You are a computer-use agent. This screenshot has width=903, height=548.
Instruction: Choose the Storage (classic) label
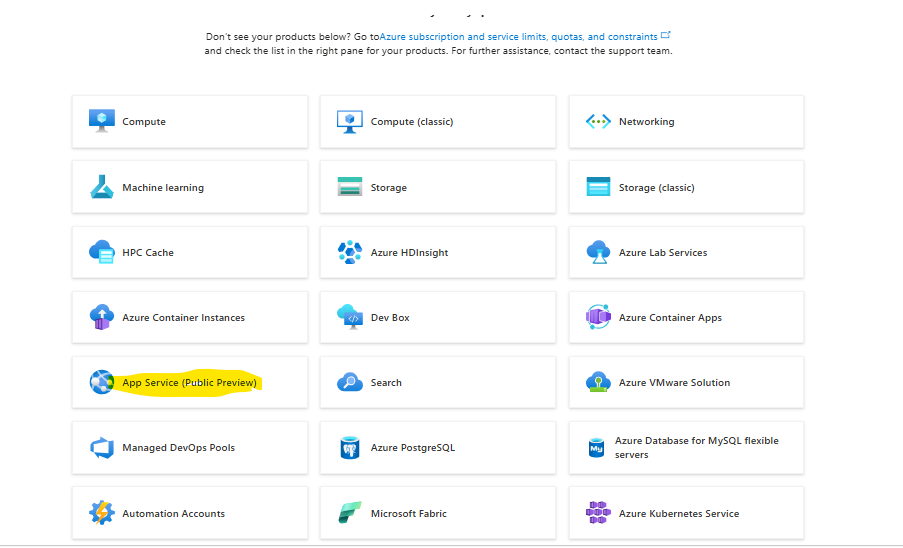pyautogui.click(x=657, y=188)
